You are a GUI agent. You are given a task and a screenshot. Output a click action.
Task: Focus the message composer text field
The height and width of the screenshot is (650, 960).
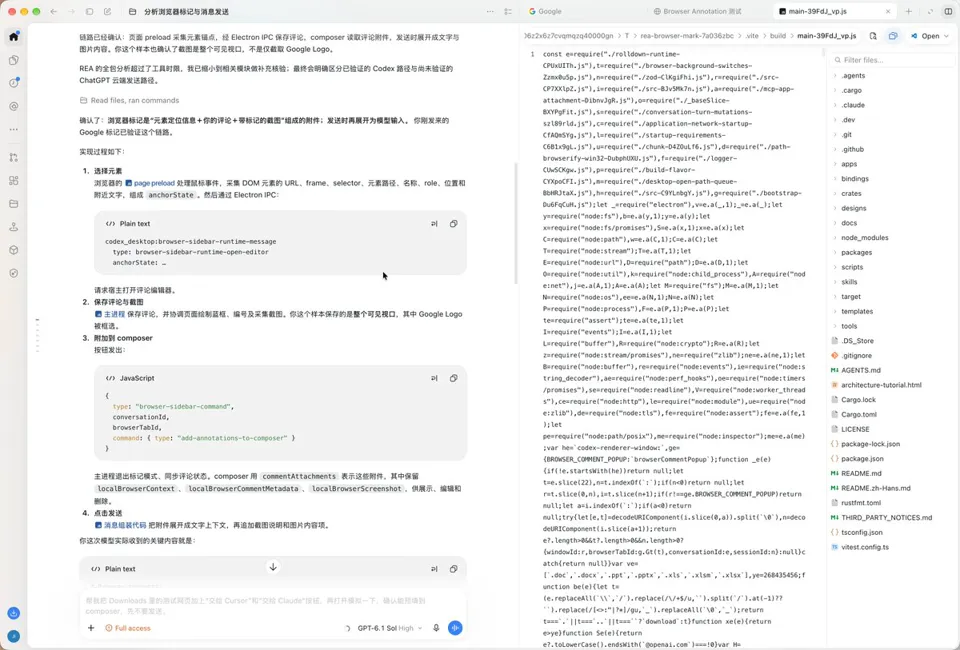click(x=272, y=606)
